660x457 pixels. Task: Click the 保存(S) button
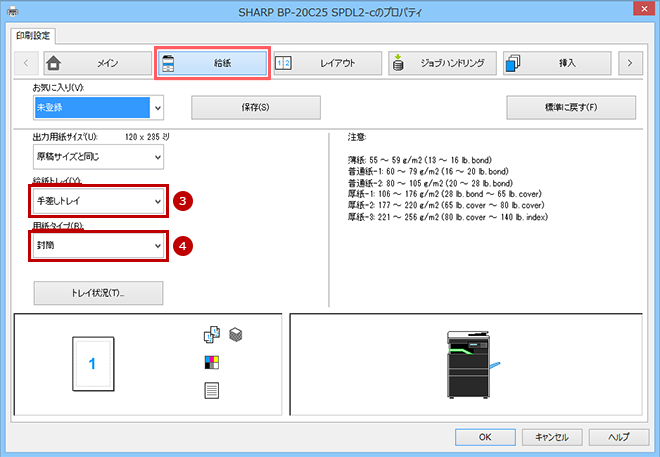[x=256, y=108]
